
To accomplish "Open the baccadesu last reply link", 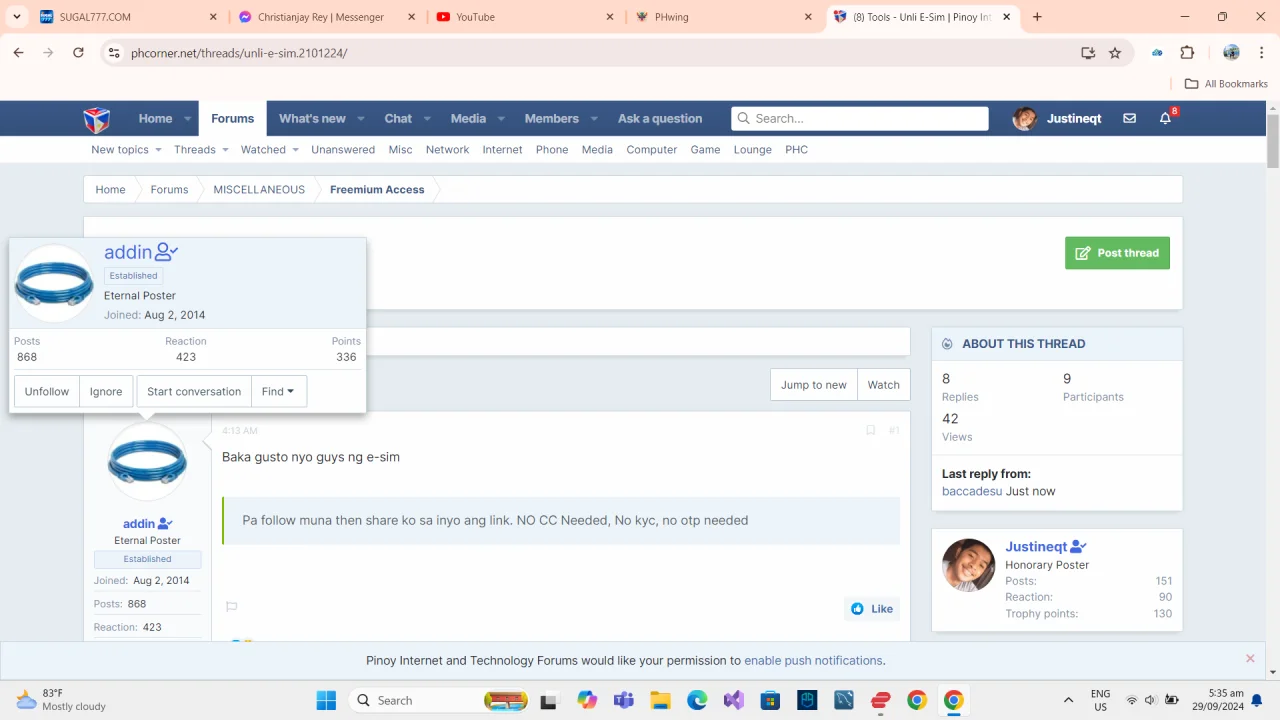I will click(x=972, y=491).
